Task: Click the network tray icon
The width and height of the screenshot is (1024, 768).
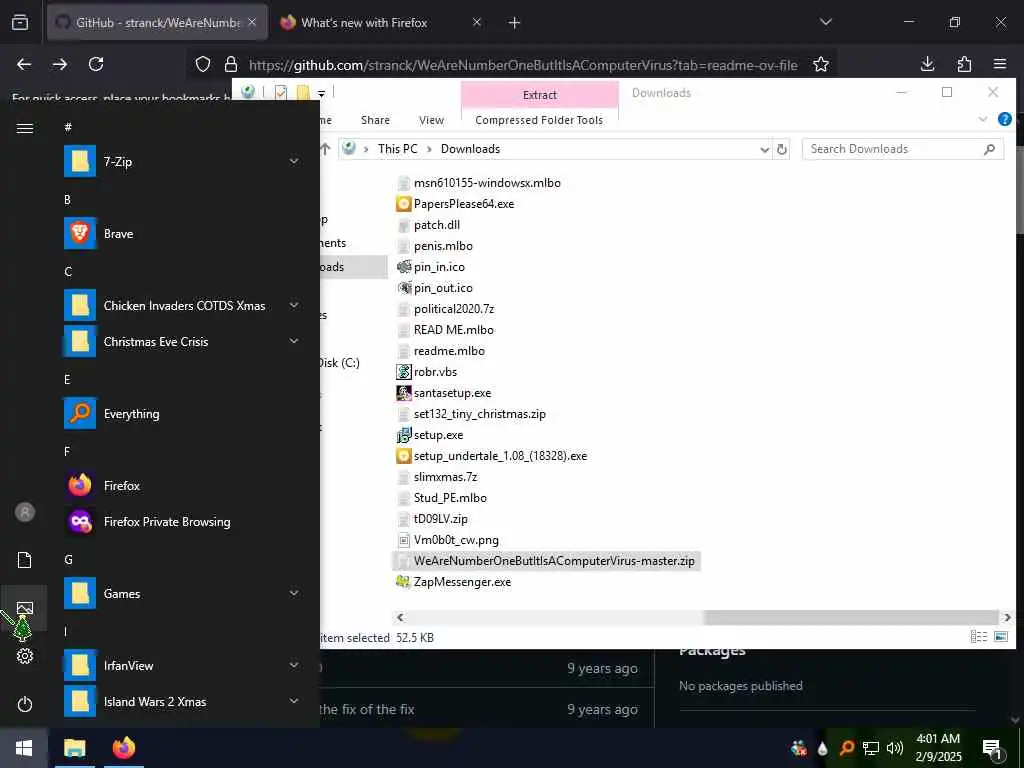Action: coord(871,748)
